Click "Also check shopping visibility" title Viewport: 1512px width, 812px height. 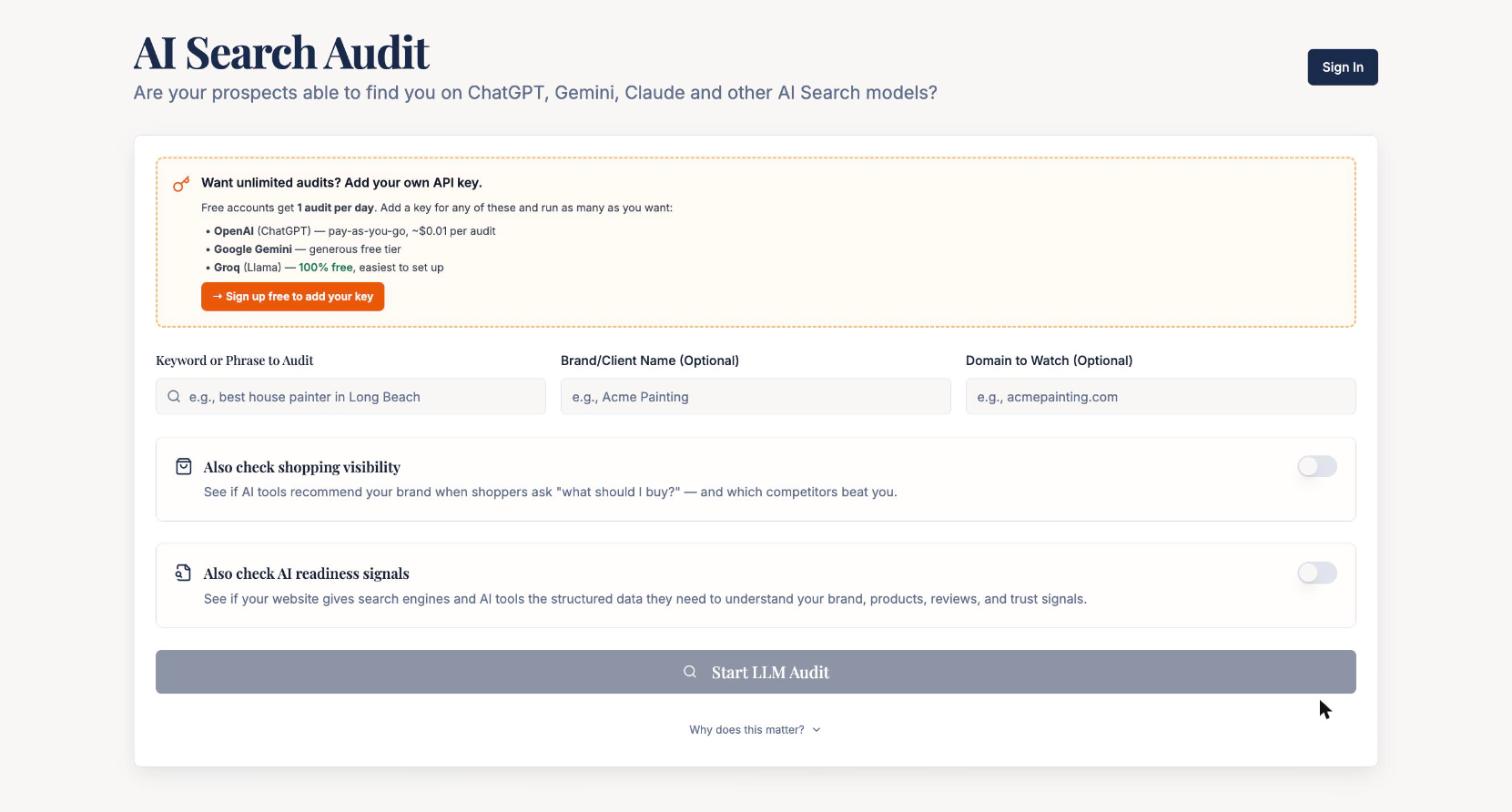[302, 467]
